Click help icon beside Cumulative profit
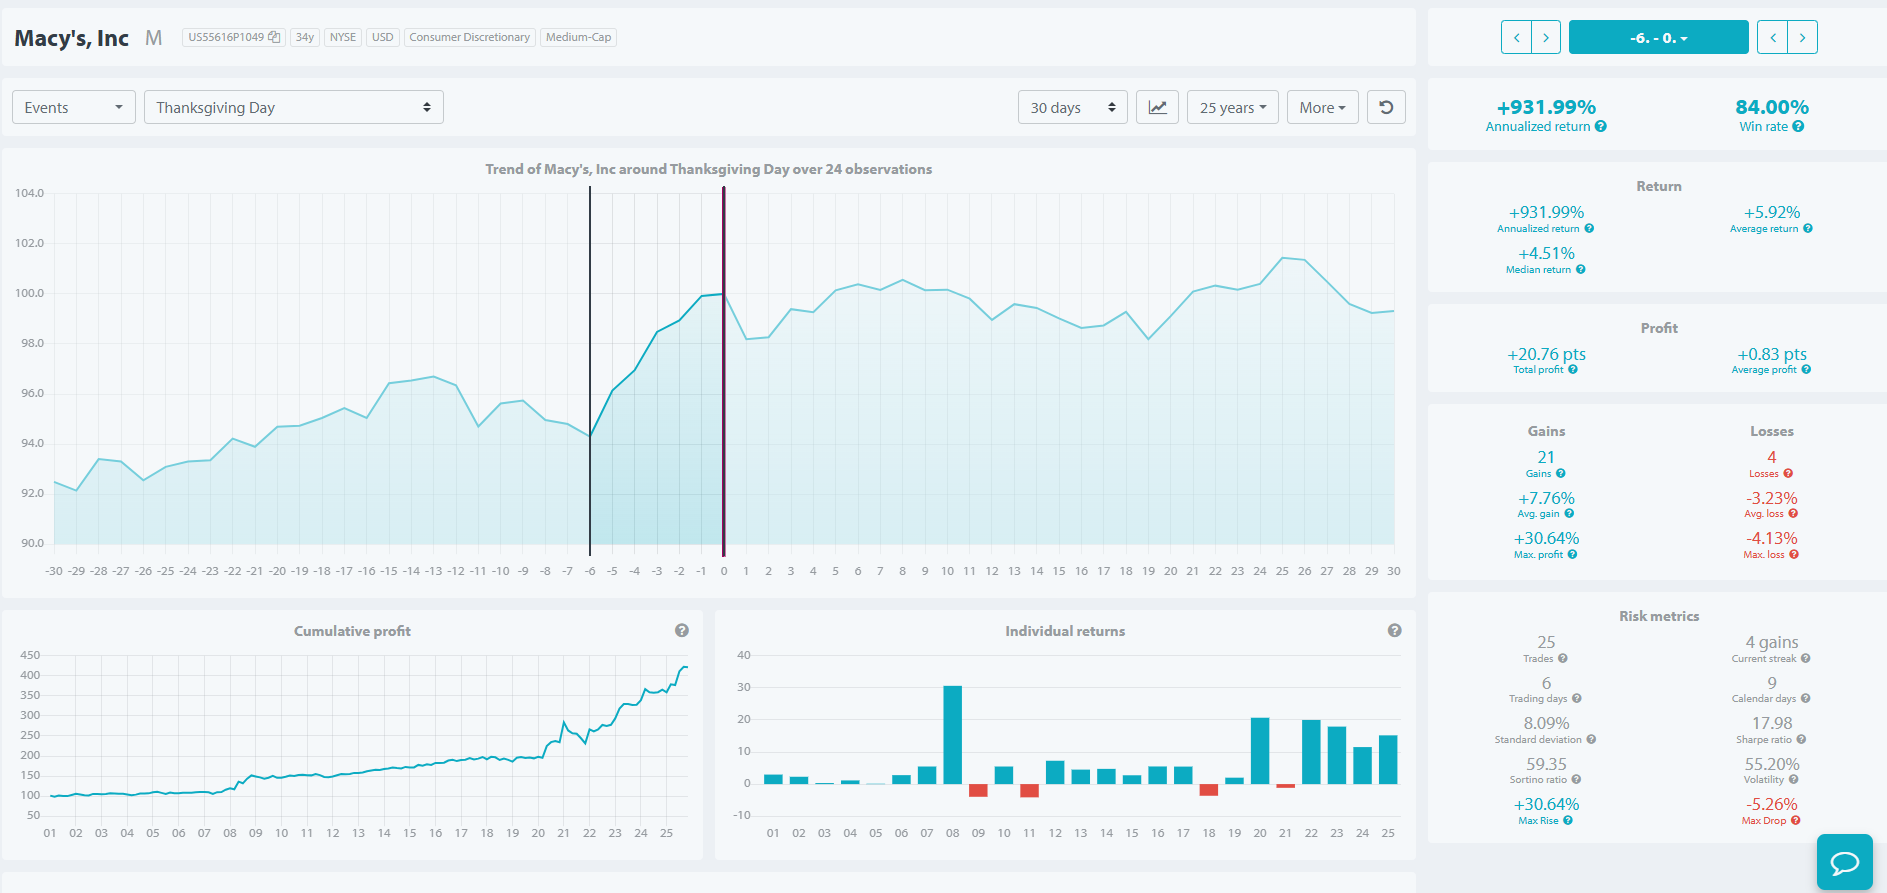 click(682, 630)
